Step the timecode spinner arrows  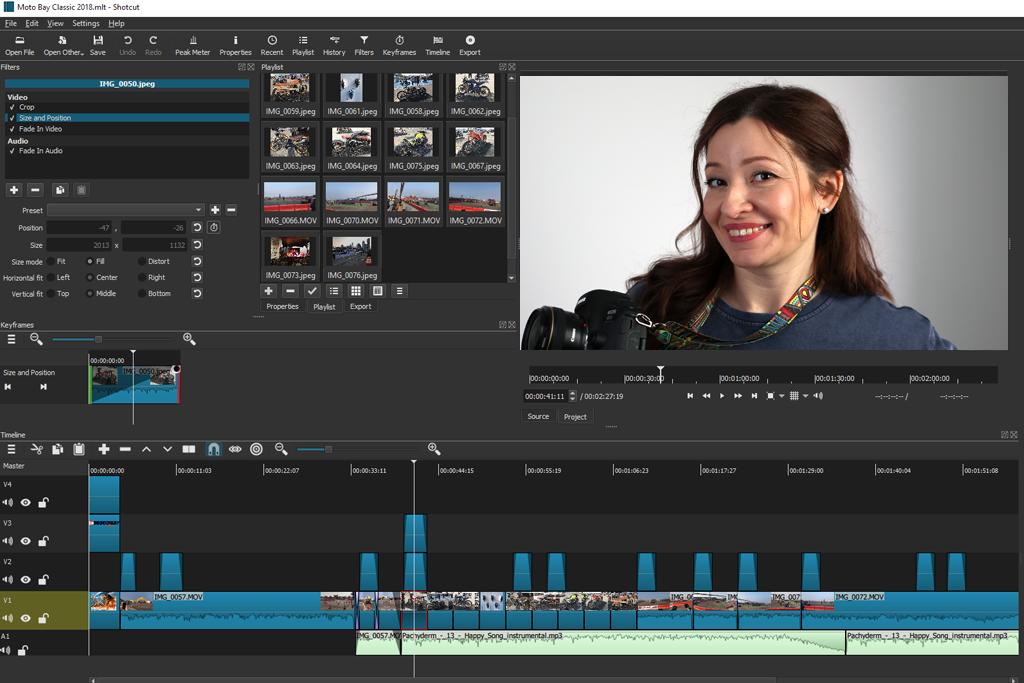[x=573, y=396]
